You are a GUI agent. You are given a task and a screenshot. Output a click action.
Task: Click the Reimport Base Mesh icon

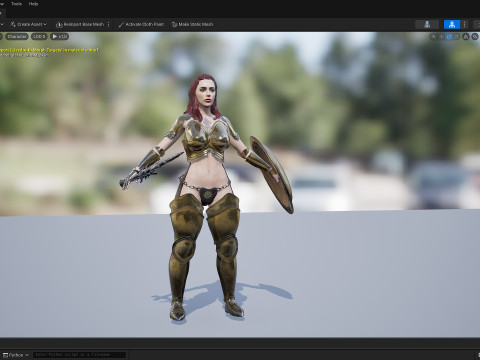pos(59,24)
